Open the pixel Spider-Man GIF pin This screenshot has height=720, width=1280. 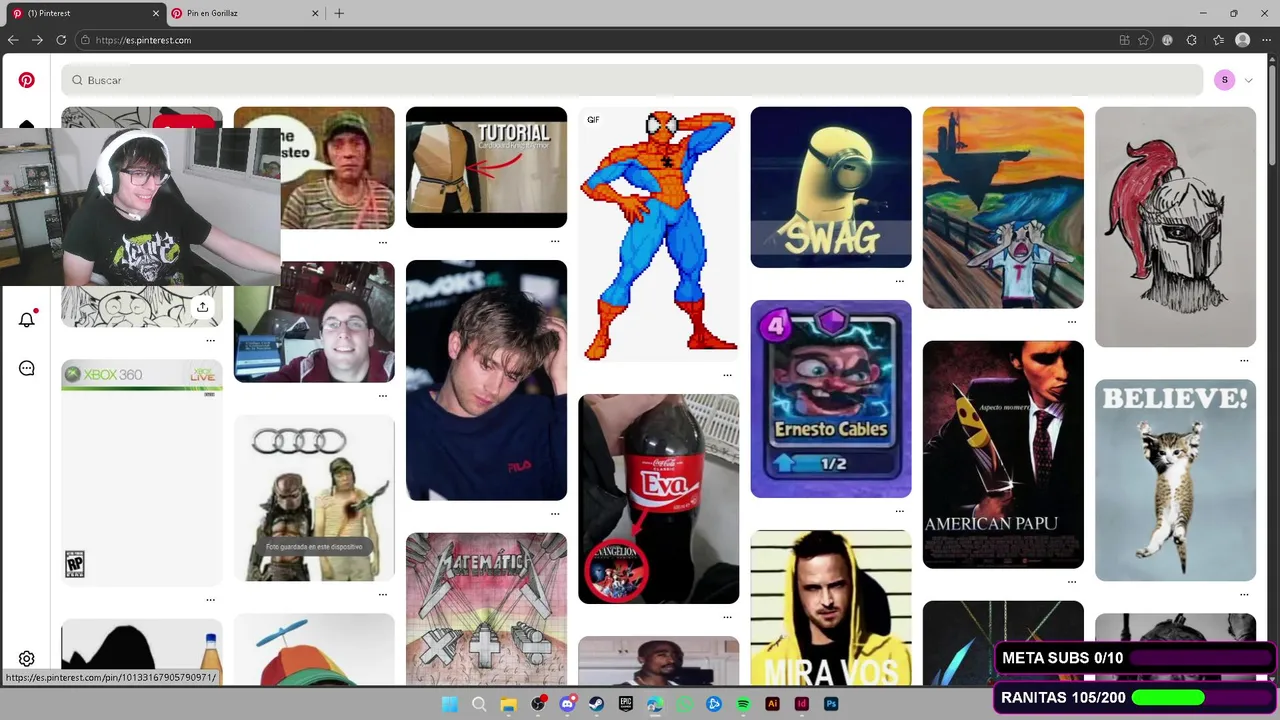[x=659, y=234]
